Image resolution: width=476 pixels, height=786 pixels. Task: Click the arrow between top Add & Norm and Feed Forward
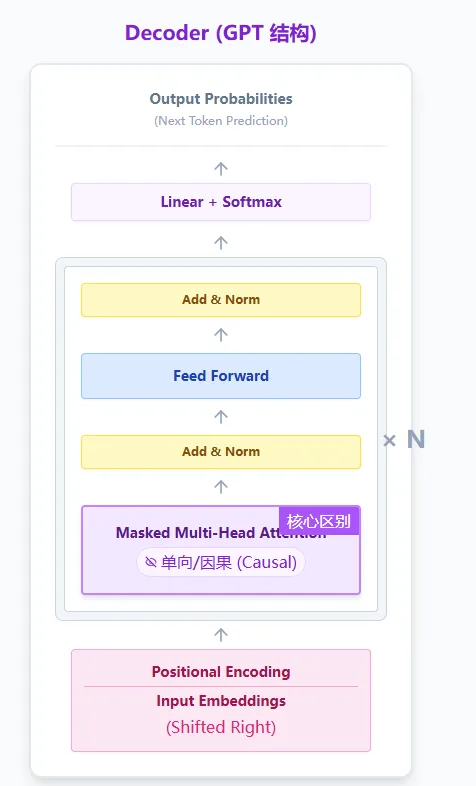tap(221, 335)
